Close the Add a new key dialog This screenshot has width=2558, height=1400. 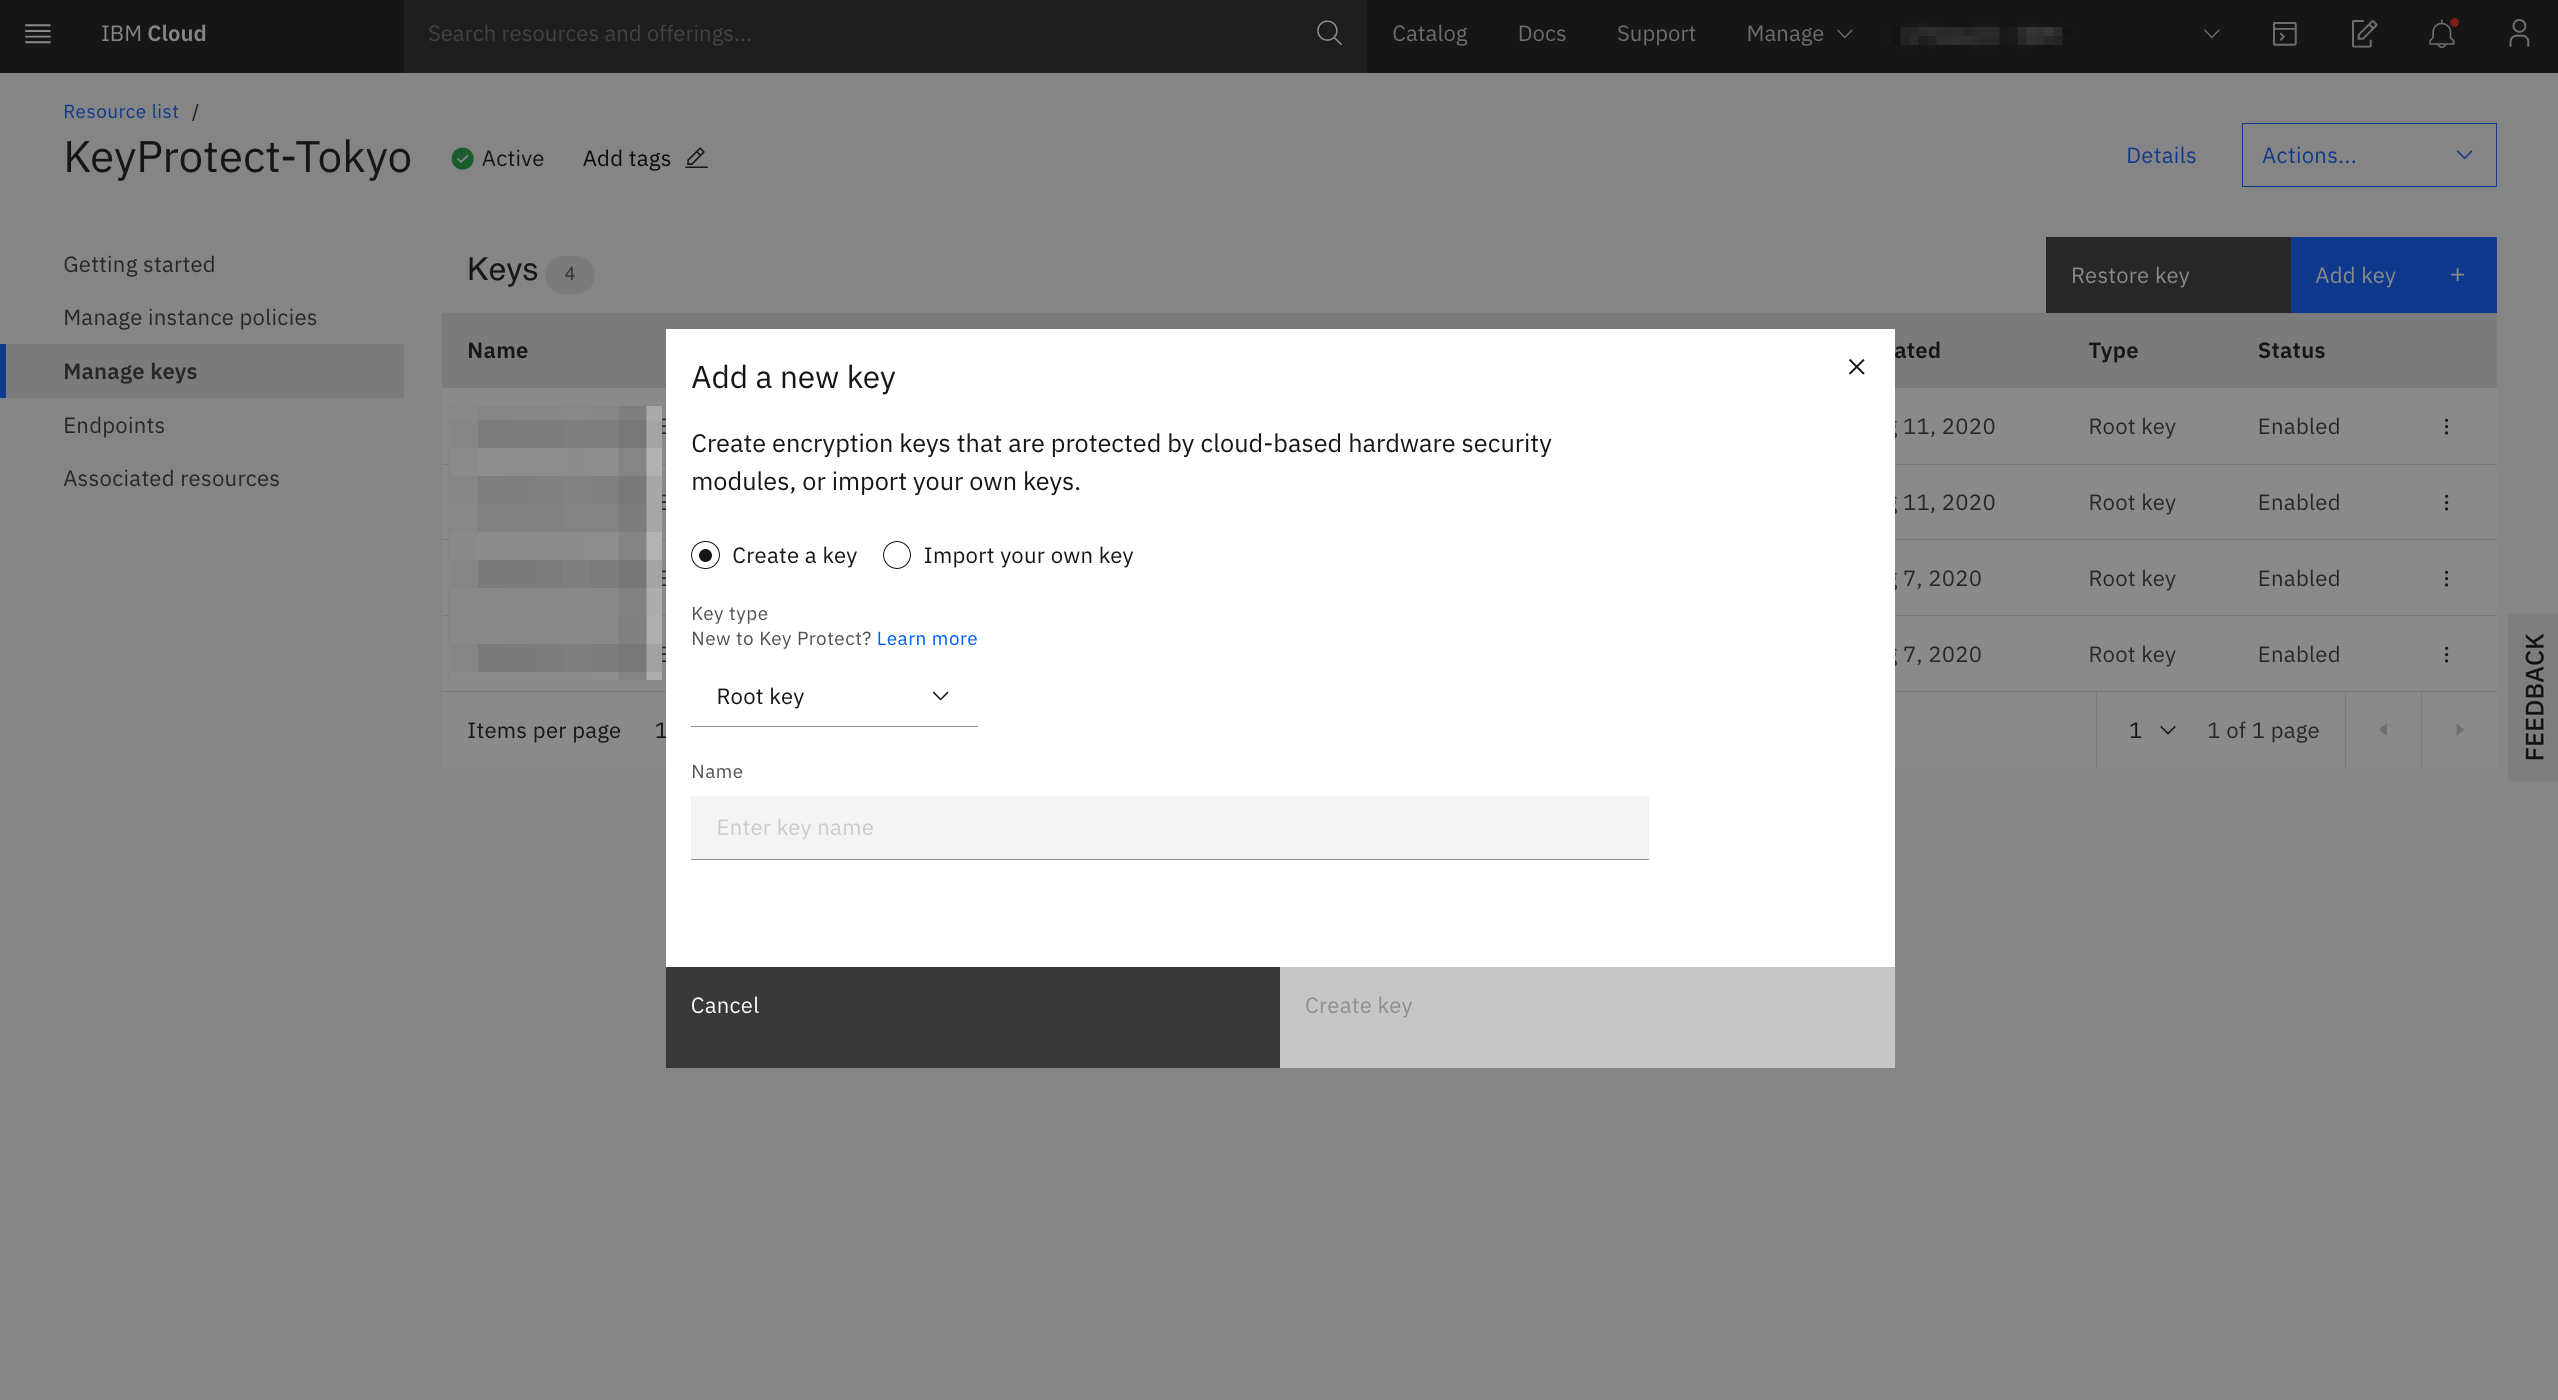(1856, 367)
